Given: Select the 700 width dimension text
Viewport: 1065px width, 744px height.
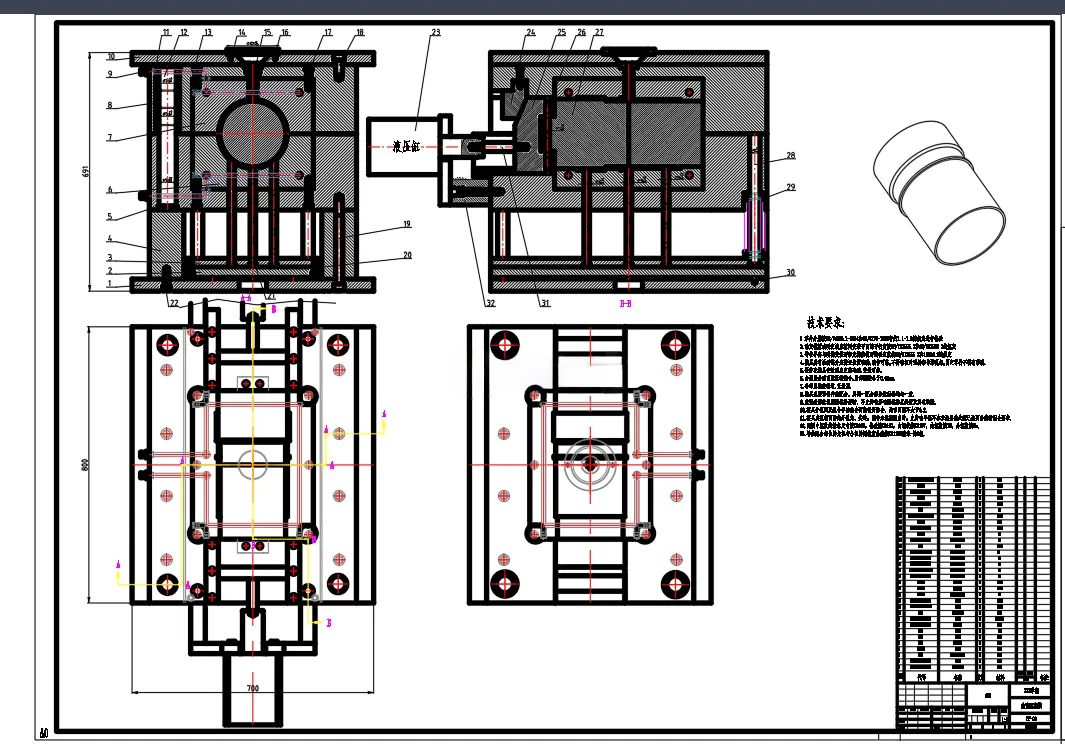Looking at the screenshot, I should (253, 688).
